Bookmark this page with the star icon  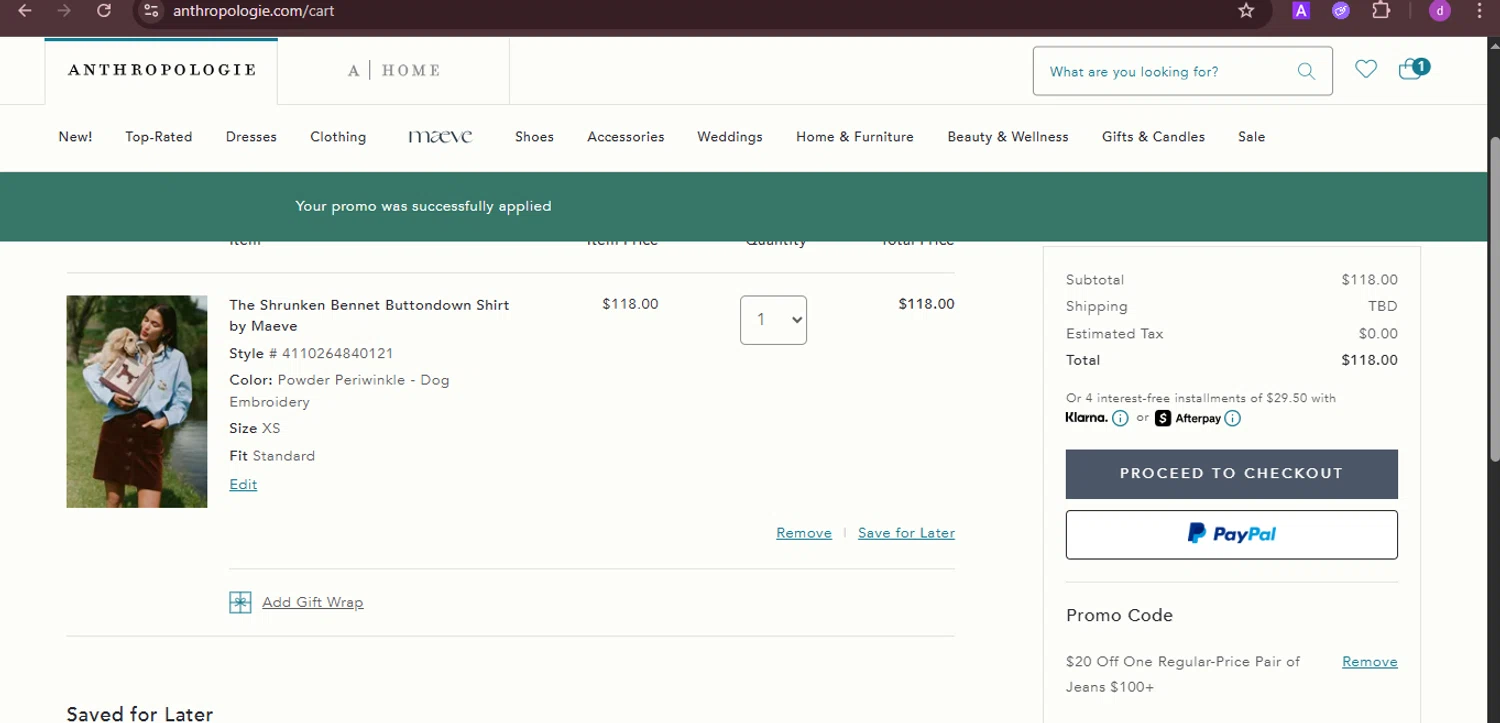tap(1246, 11)
